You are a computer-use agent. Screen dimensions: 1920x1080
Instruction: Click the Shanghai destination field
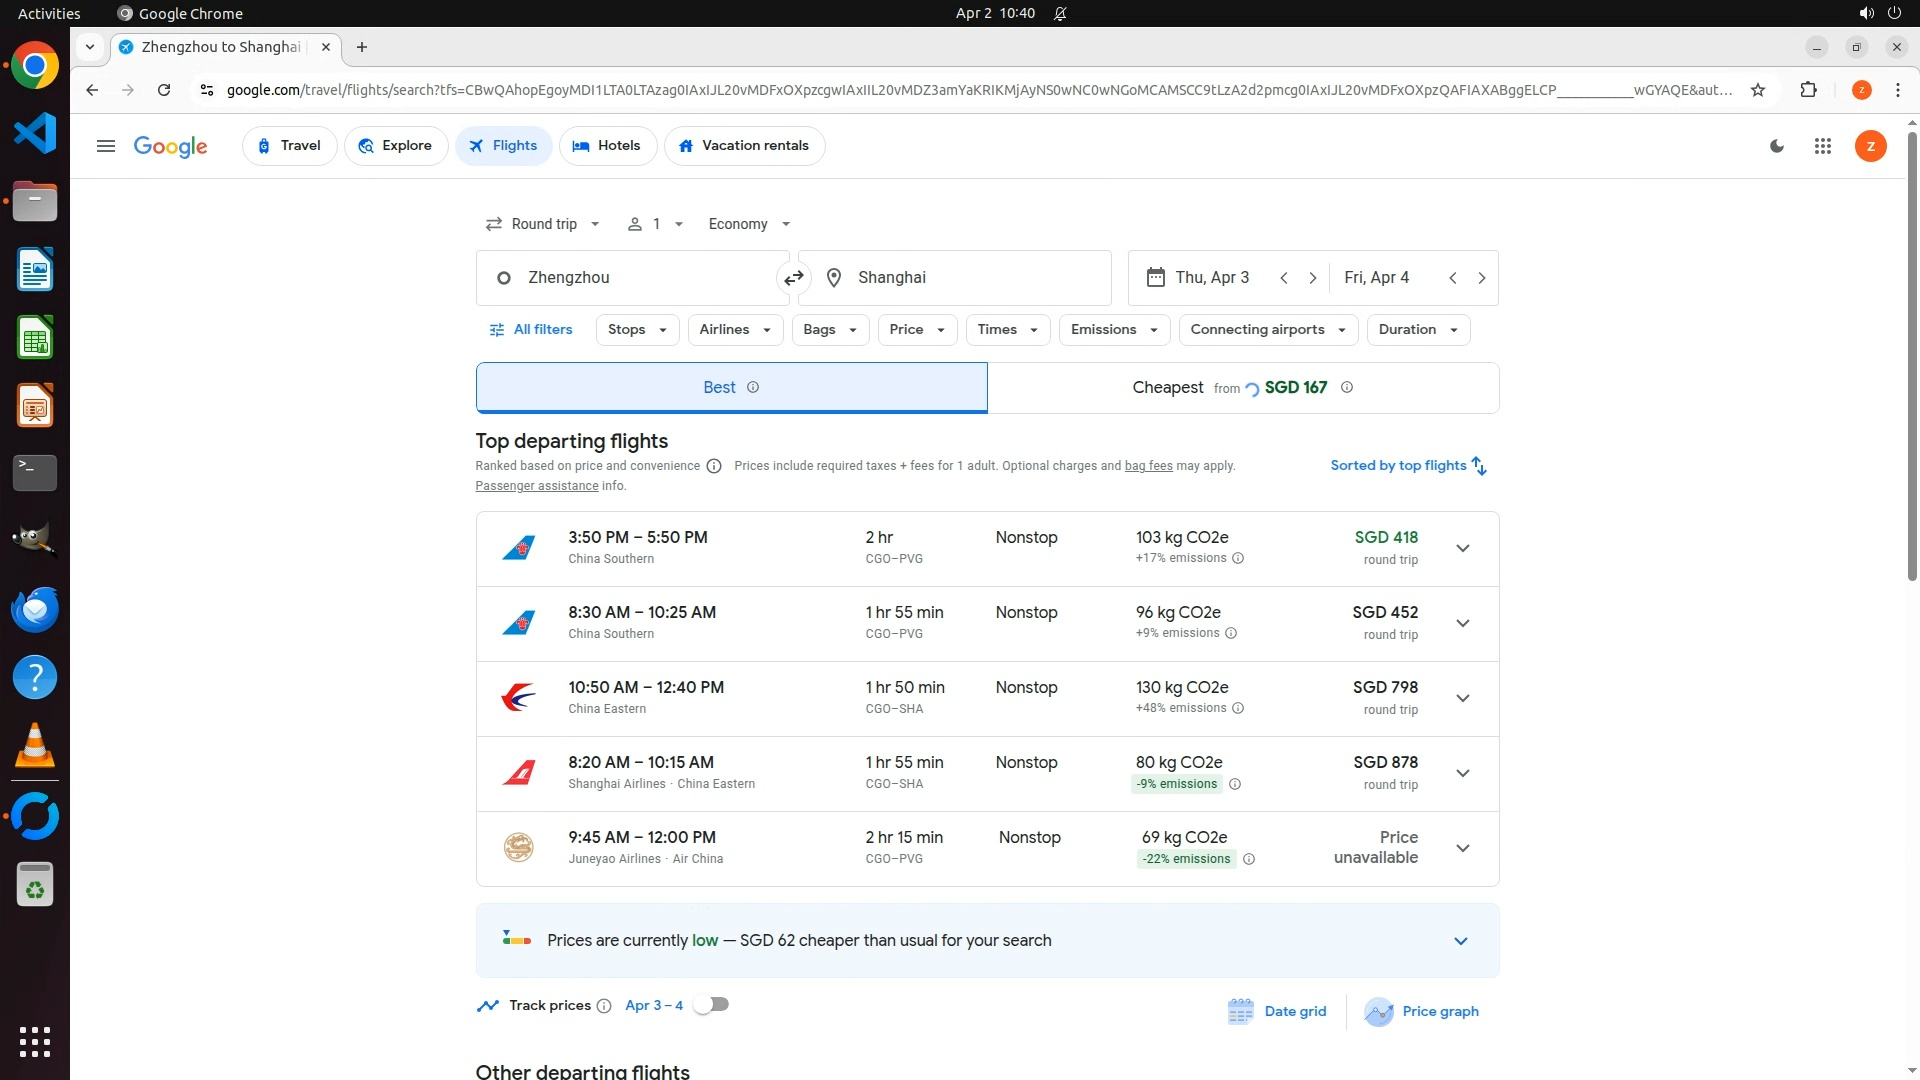coord(954,278)
